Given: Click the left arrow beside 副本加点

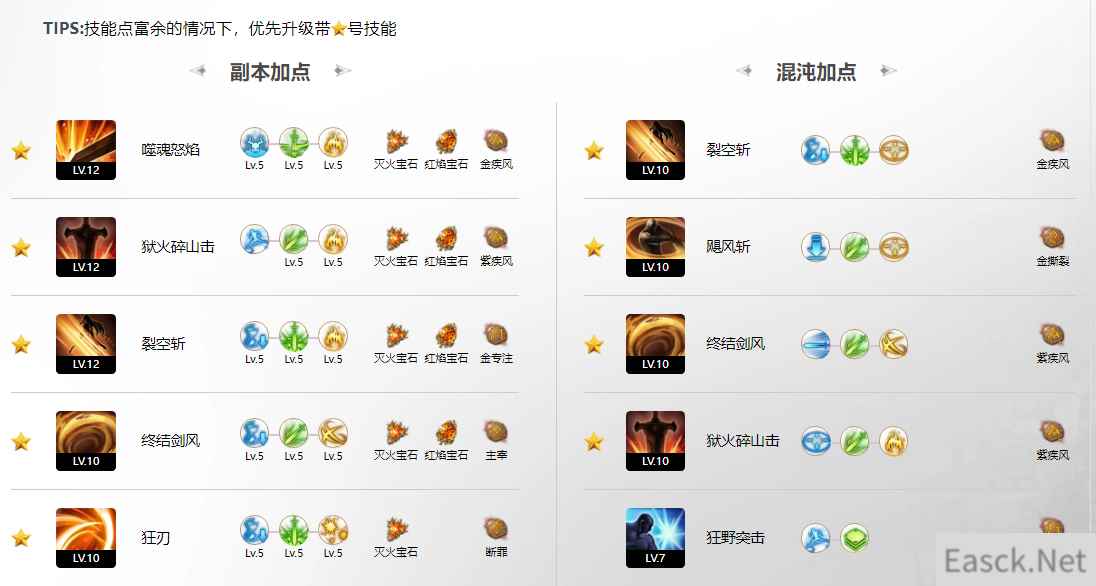Looking at the screenshot, I should pyautogui.click(x=198, y=71).
